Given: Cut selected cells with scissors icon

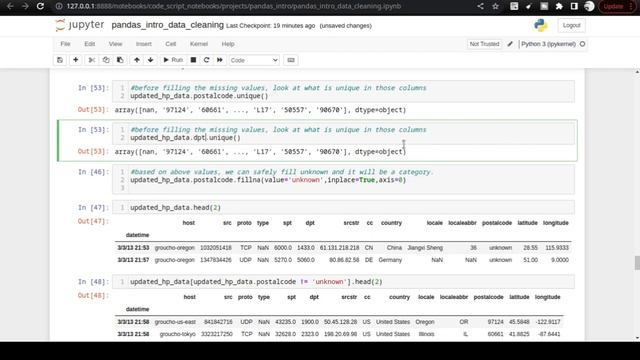Looking at the screenshot, I should click(x=91, y=60).
